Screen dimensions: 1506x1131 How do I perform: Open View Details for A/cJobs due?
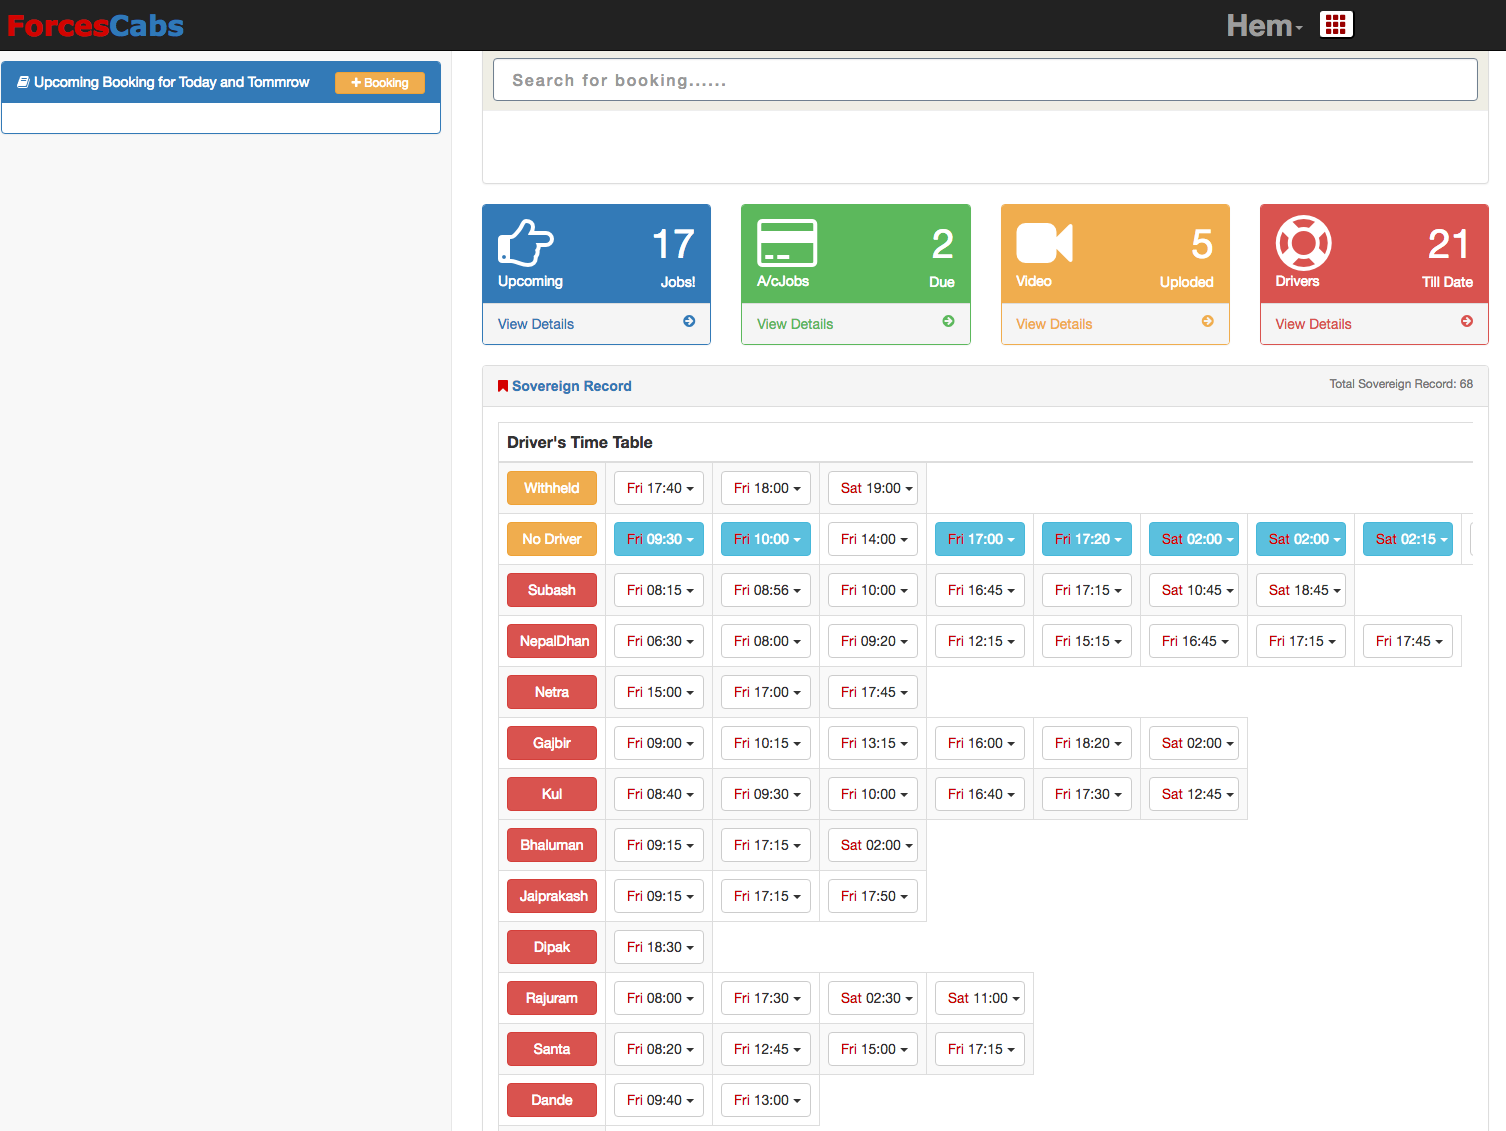(795, 324)
